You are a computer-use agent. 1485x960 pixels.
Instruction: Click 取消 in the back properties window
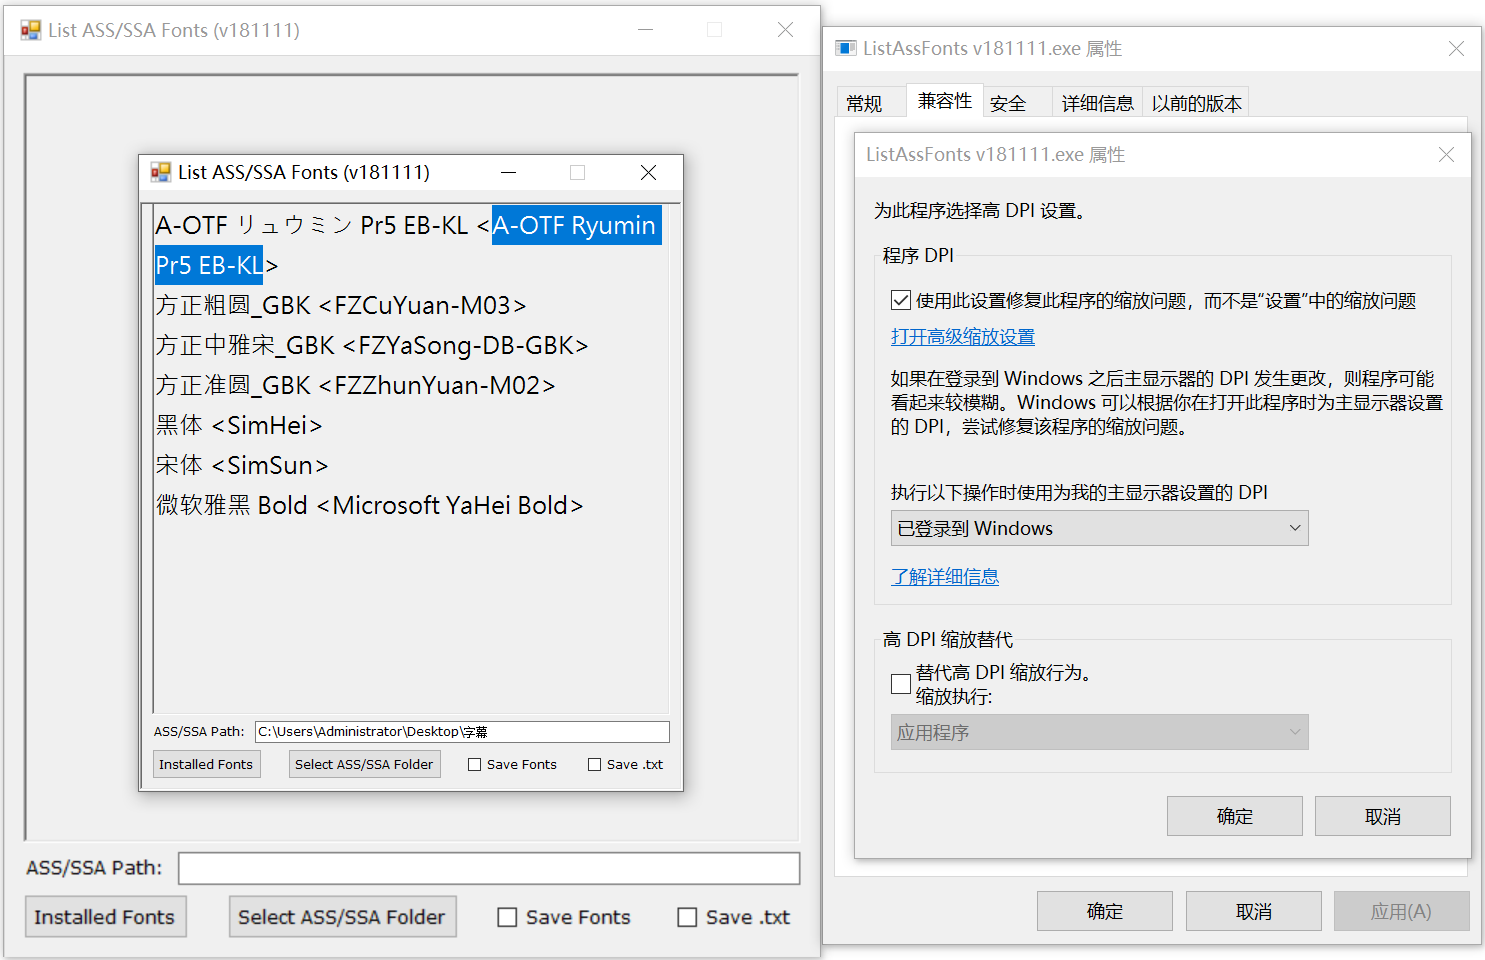[1253, 911]
